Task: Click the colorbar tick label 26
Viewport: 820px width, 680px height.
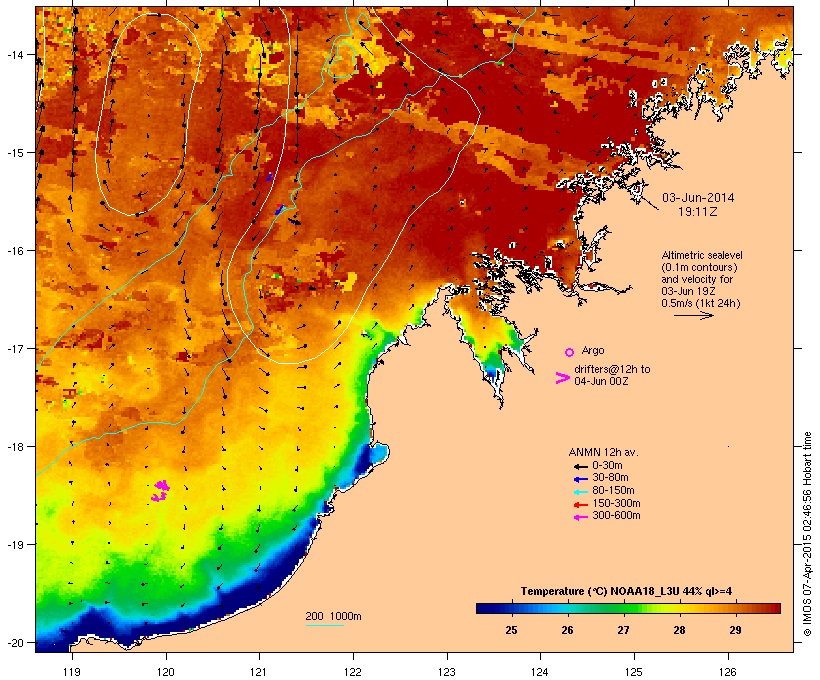Action: (x=567, y=630)
